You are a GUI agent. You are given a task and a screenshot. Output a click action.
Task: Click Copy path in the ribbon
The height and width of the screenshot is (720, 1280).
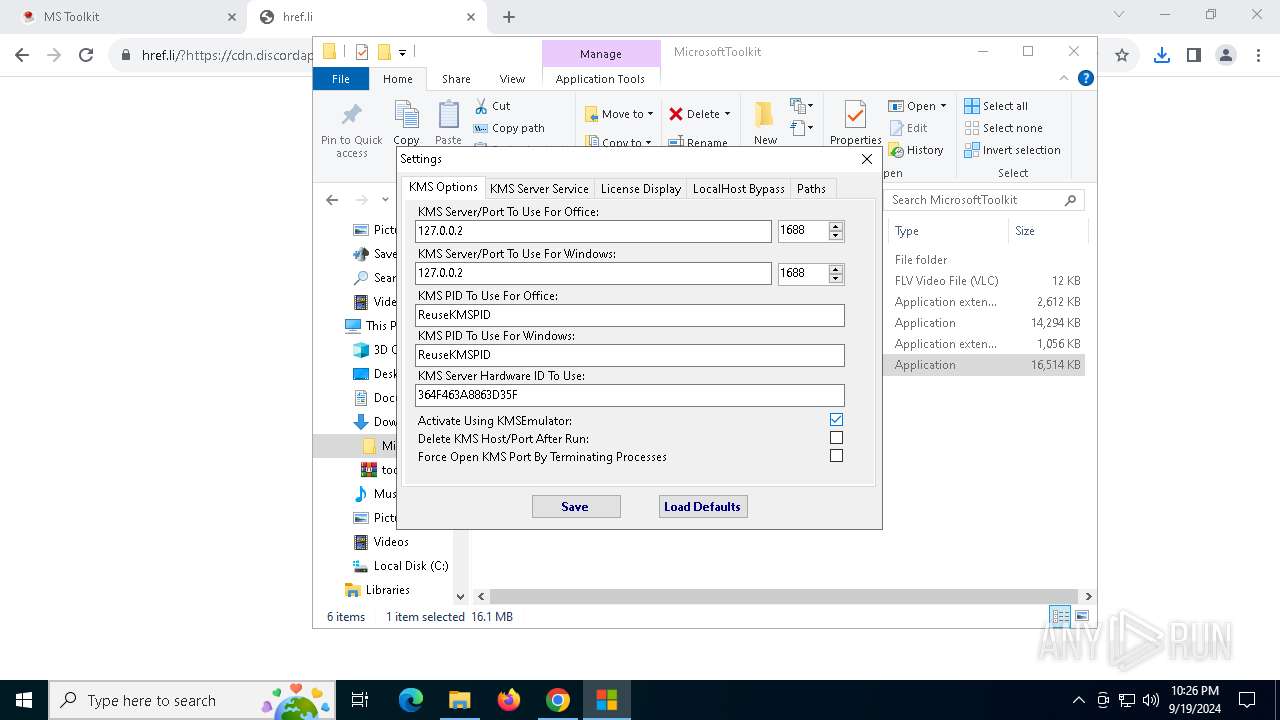[x=509, y=128]
